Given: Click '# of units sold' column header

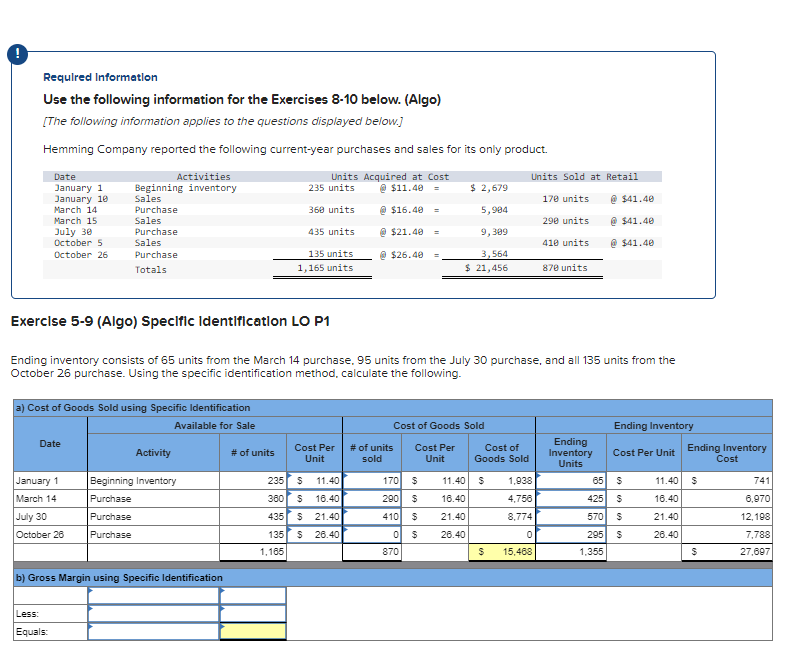Looking at the screenshot, I should pyautogui.click(x=372, y=453).
